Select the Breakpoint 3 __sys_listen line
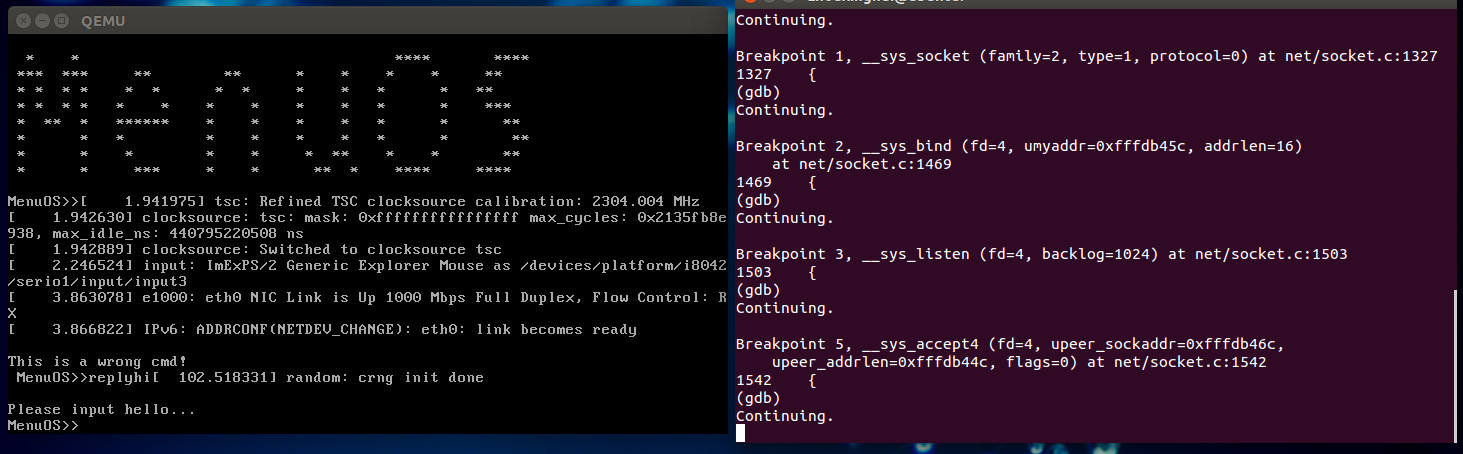Image resolution: width=1463 pixels, height=454 pixels. point(1040,255)
